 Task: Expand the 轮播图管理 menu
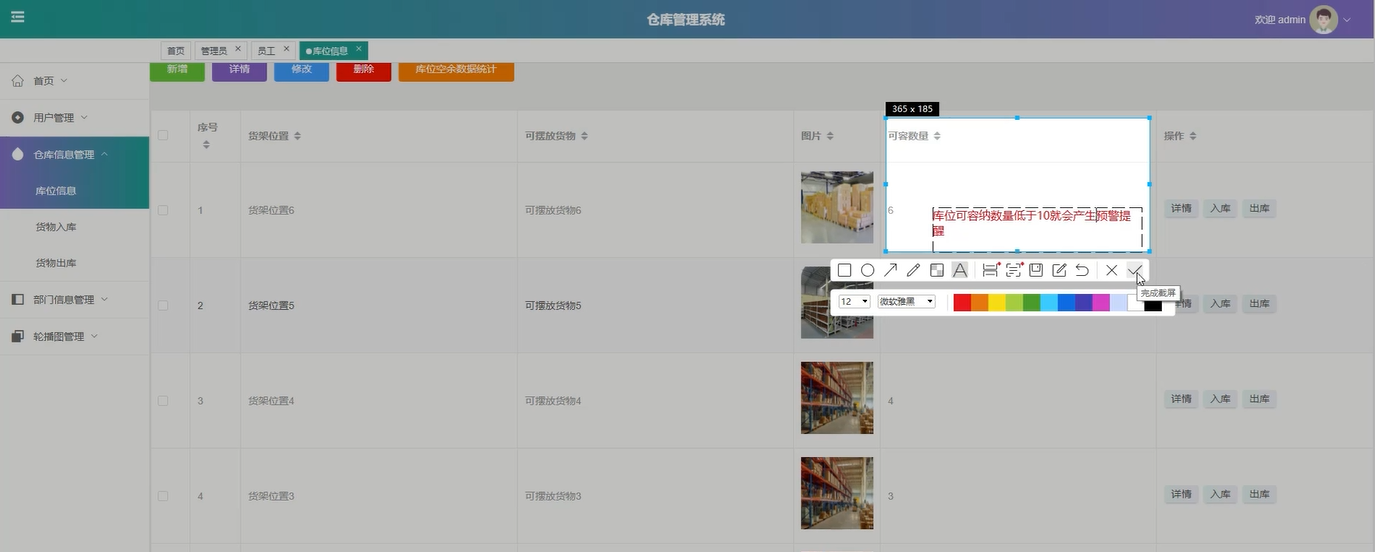point(94,336)
